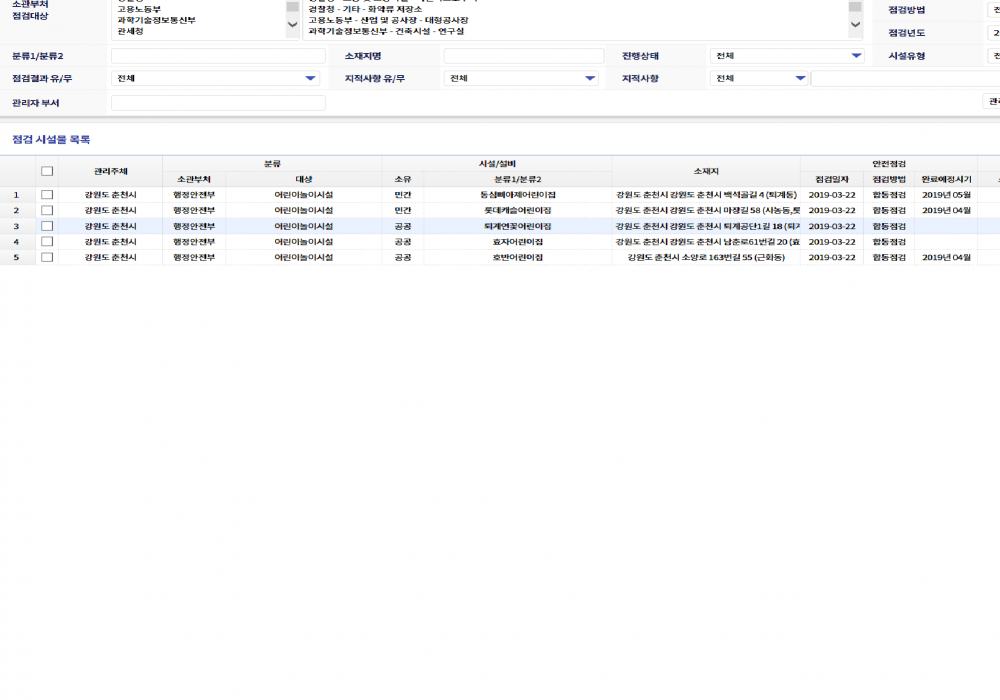Choose 과학기술정보통신부 - 건축시설 - 연구실 list item
The height and width of the screenshot is (700, 1000).
coord(386,31)
